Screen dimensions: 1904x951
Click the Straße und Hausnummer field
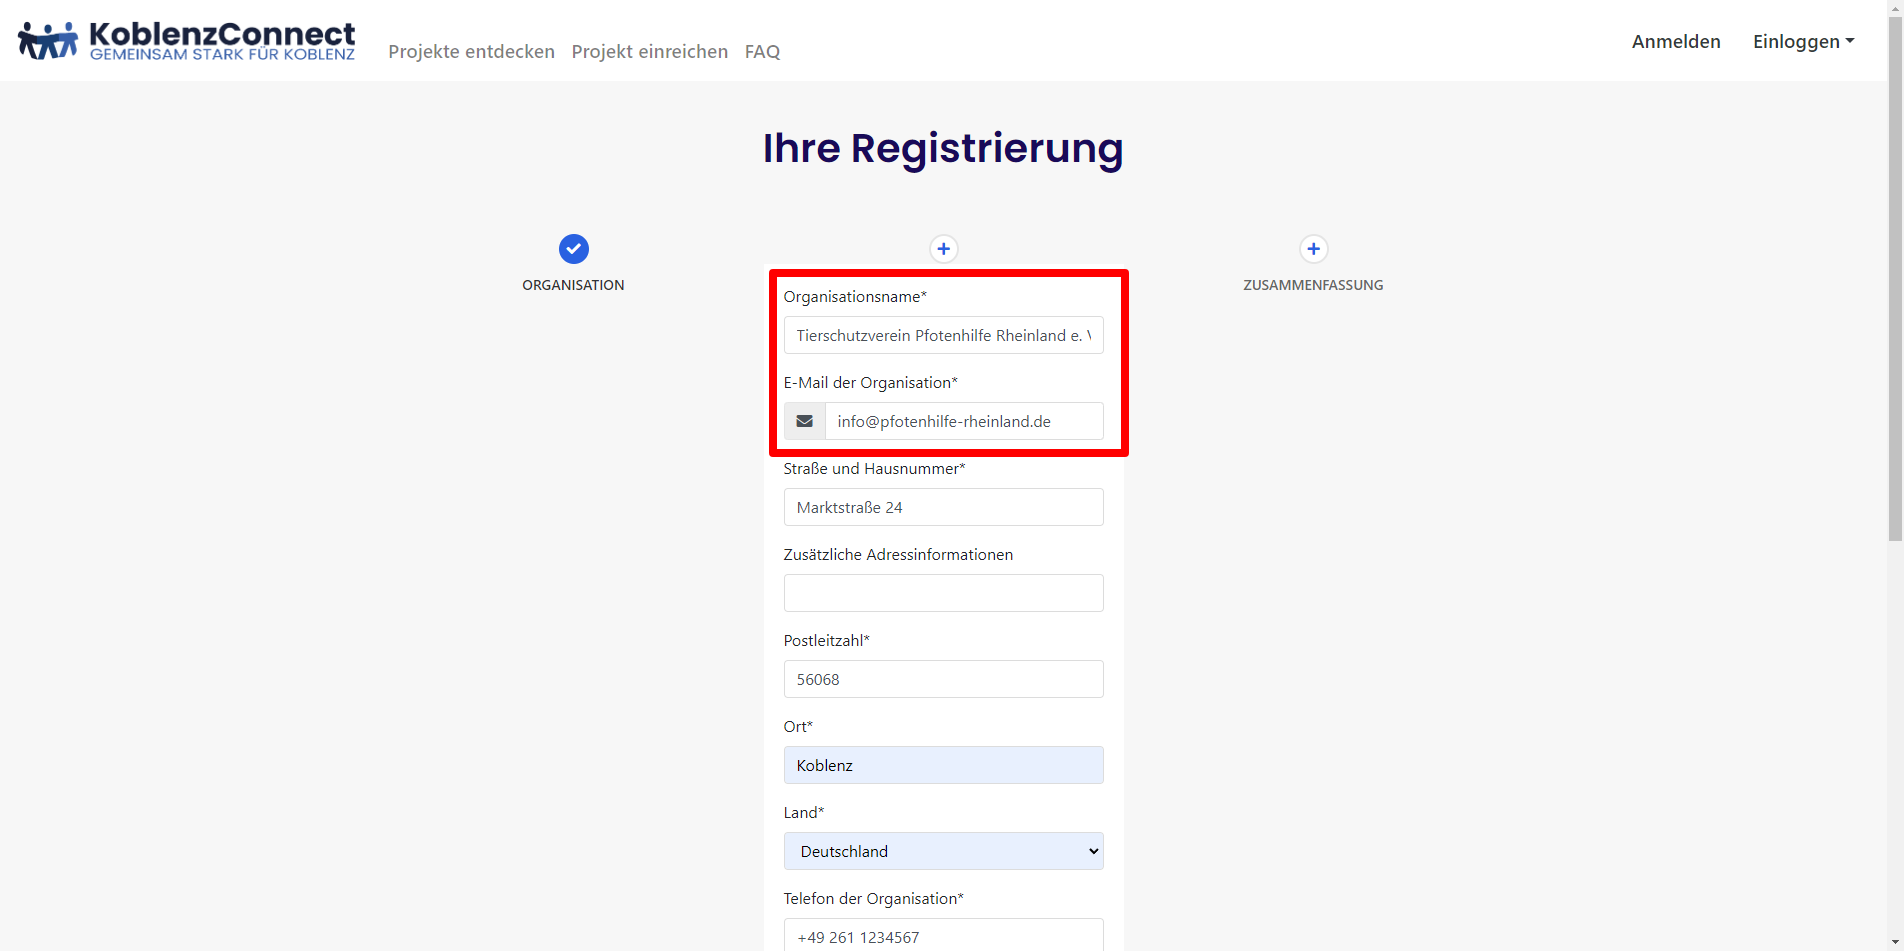(x=943, y=507)
